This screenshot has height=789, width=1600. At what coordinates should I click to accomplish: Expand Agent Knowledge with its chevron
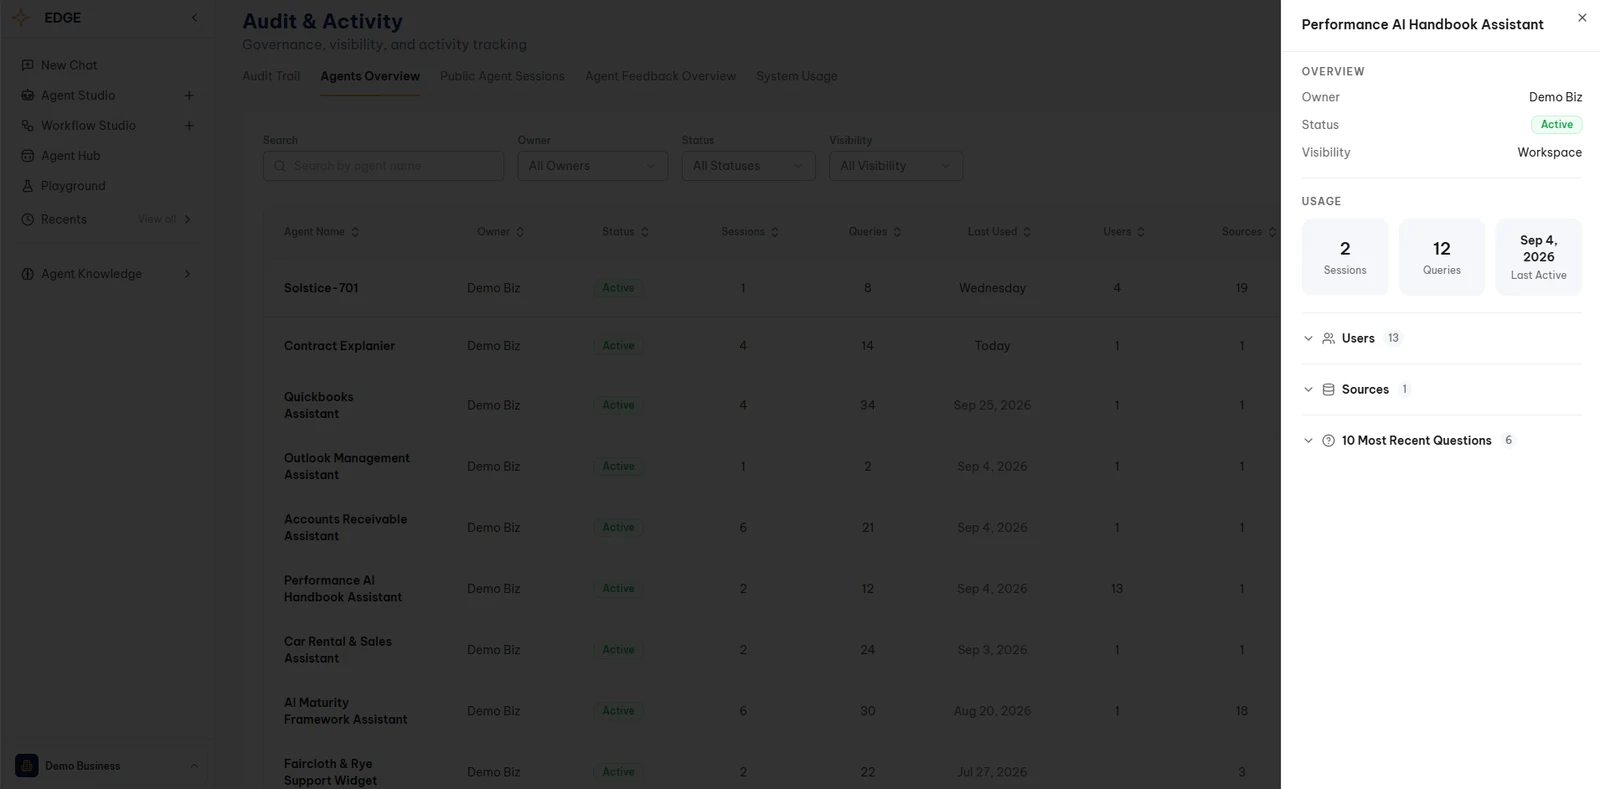(x=187, y=274)
